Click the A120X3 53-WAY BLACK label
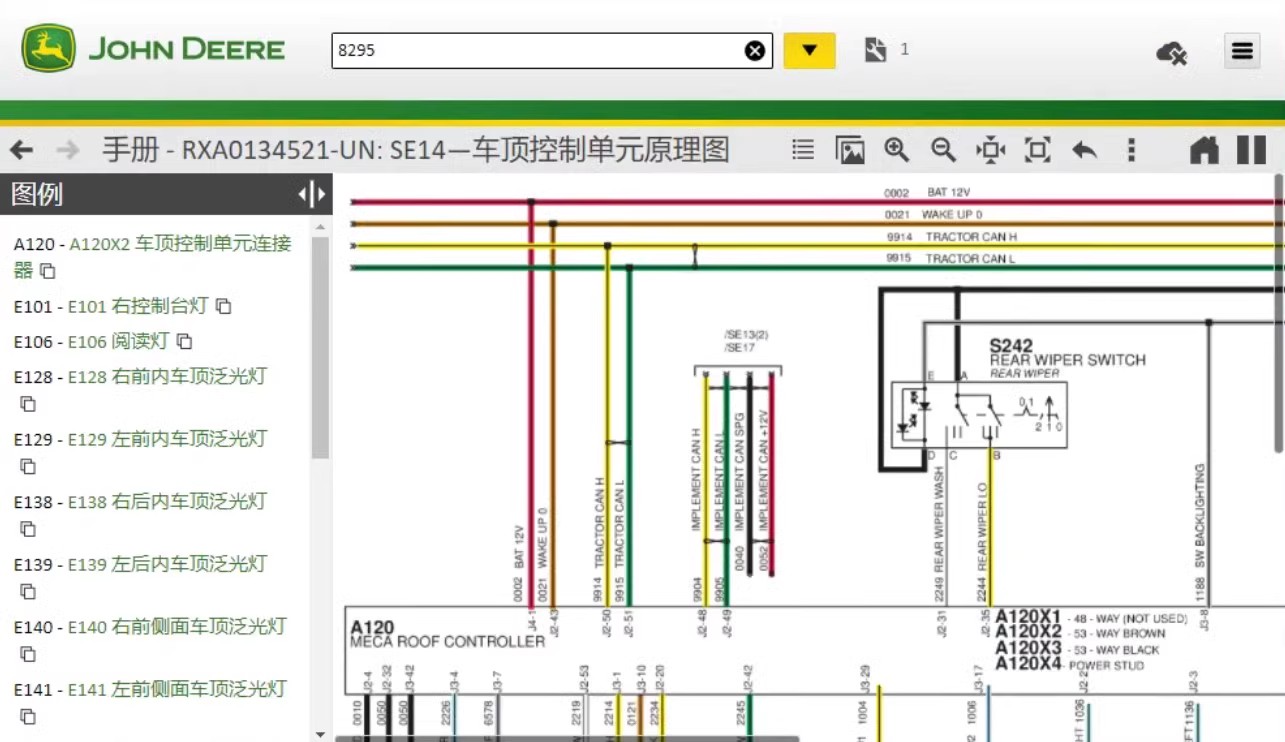The image size is (1285, 742). 1077,649
